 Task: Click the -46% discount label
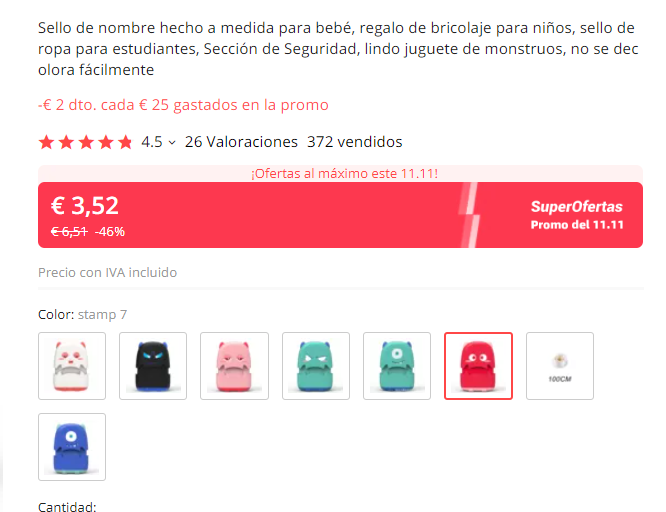(x=110, y=232)
